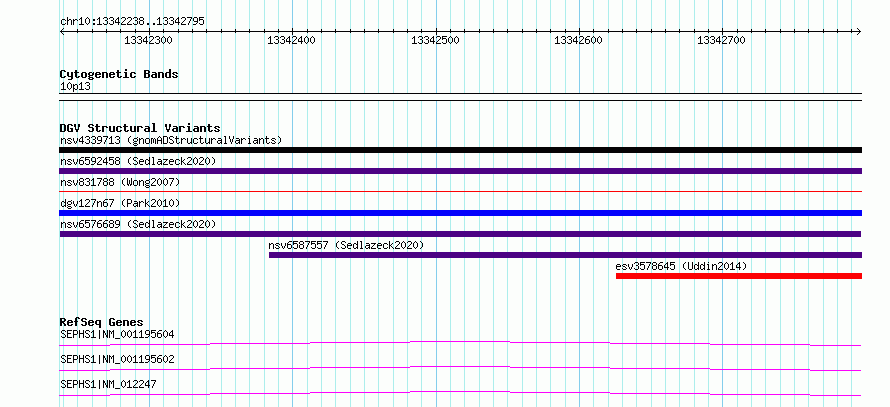Image resolution: width=890 pixels, height=407 pixels.
Task: Click the right arrowhead of the ruler
Action: (859, 32)
